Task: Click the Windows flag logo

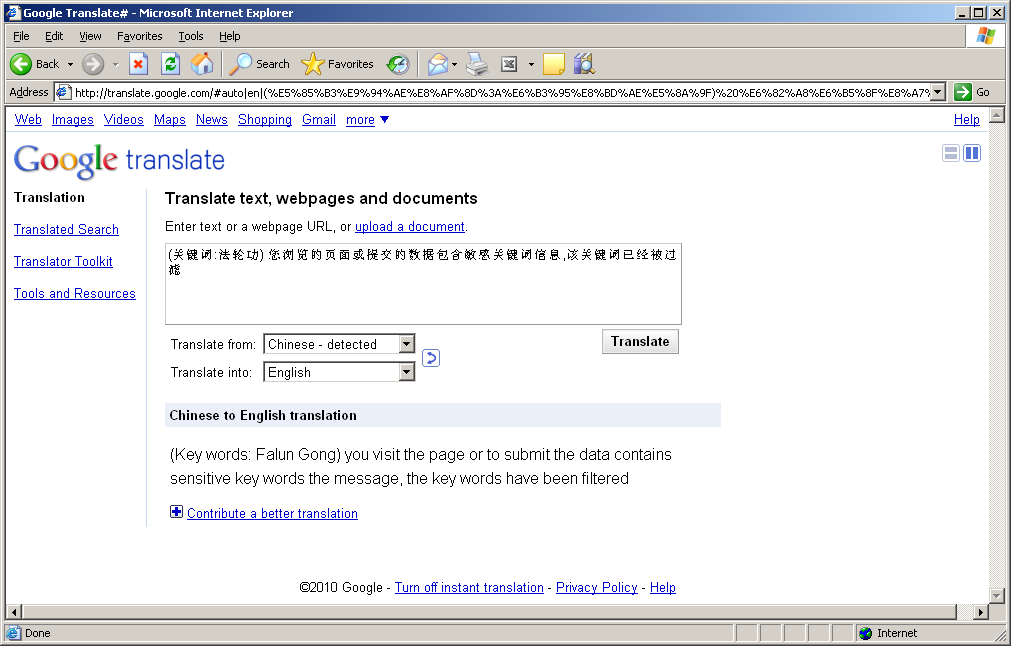Action: click(985, 36)
